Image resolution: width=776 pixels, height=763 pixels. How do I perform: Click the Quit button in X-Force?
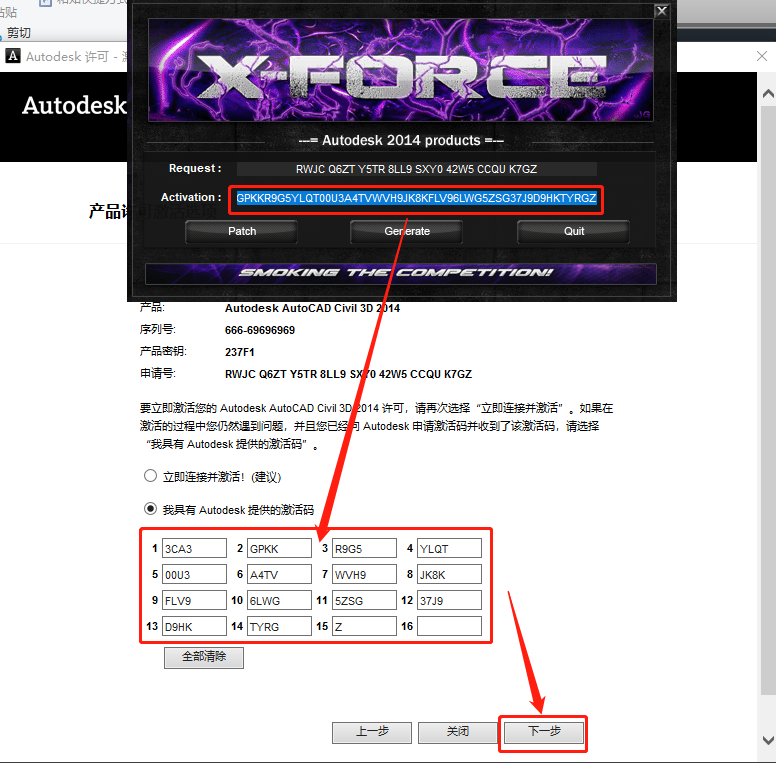(574, 232)
